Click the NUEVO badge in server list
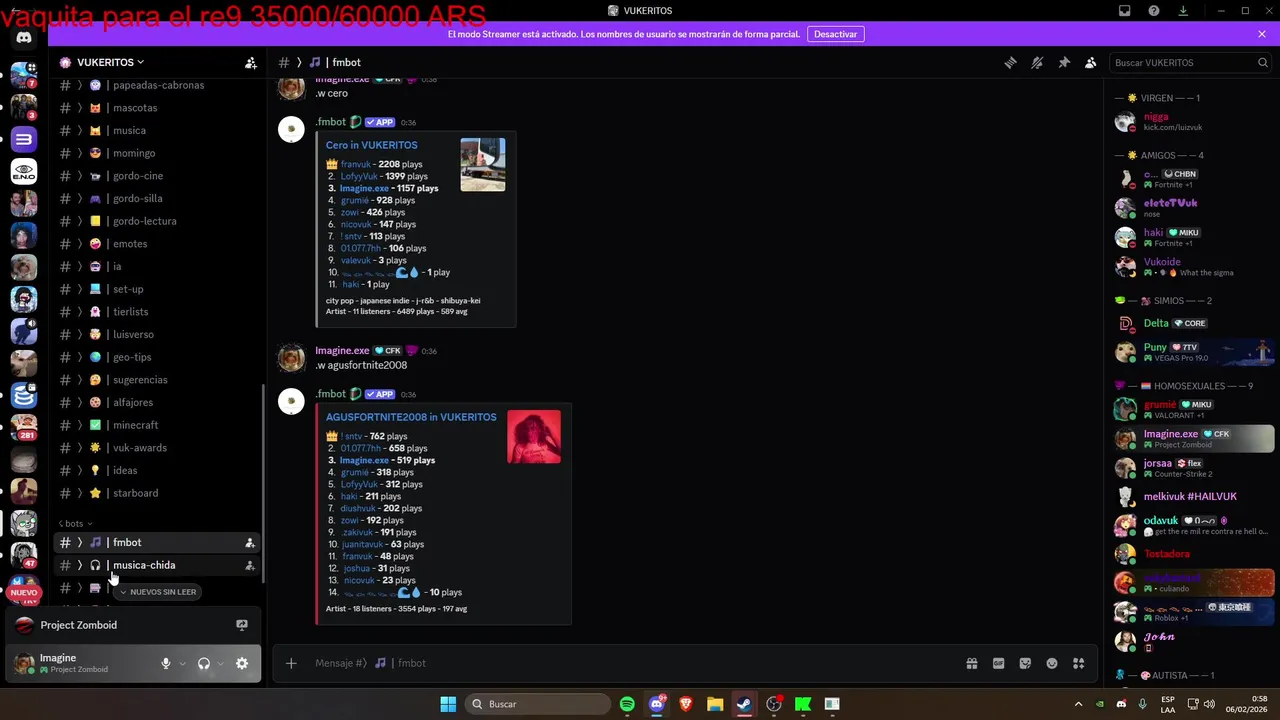 click(x=23, y=592)
